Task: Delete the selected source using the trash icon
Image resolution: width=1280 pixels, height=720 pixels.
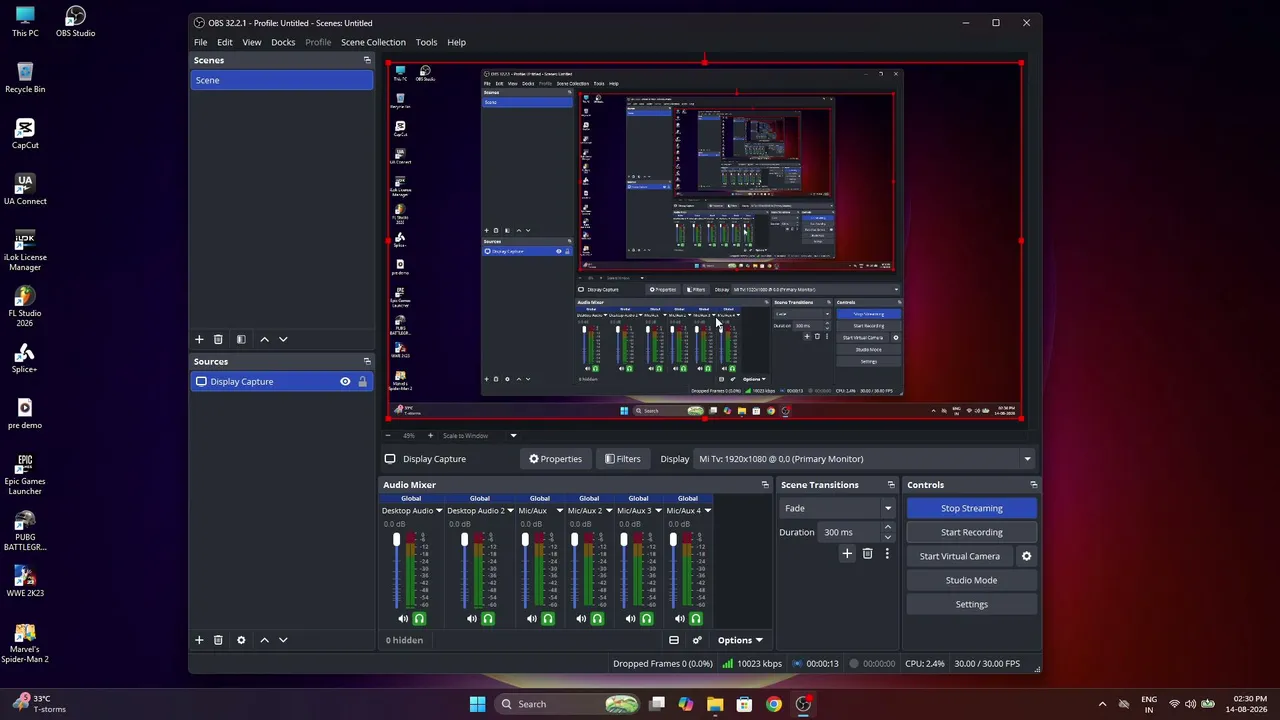Action: 218,640
